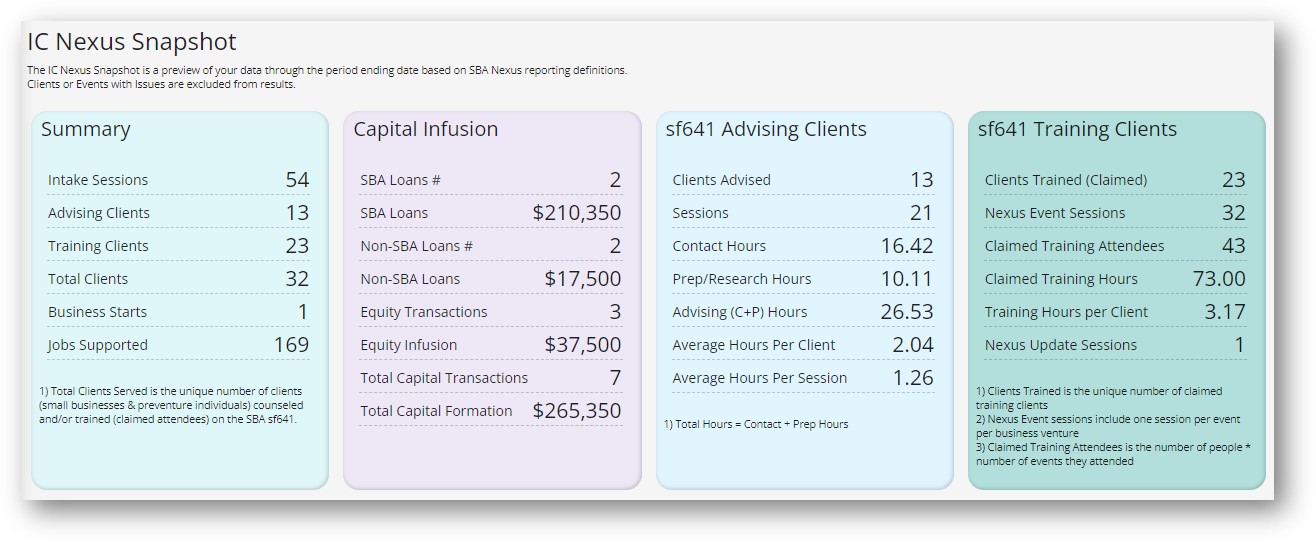Click the Summary card title

coord(86,129)
